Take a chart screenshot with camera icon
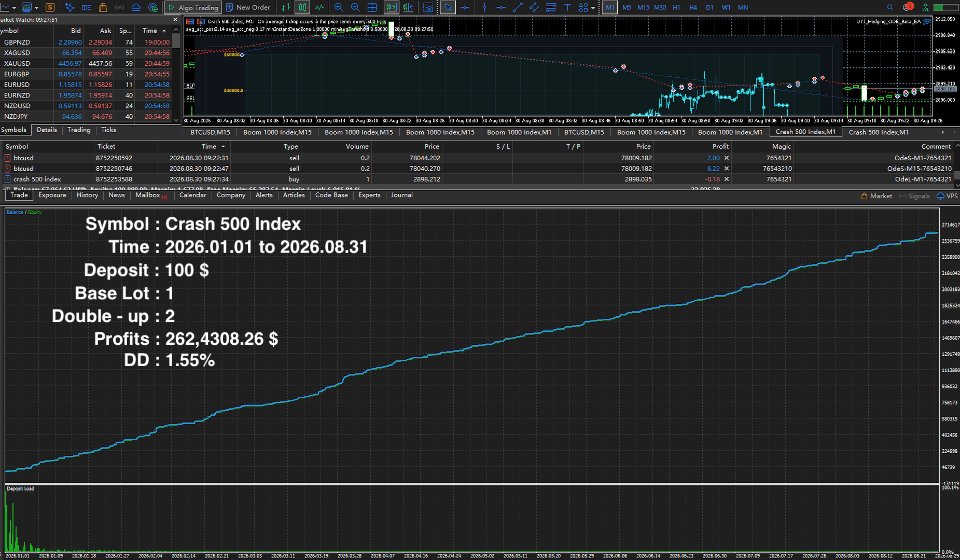 [x=428, y=7]
